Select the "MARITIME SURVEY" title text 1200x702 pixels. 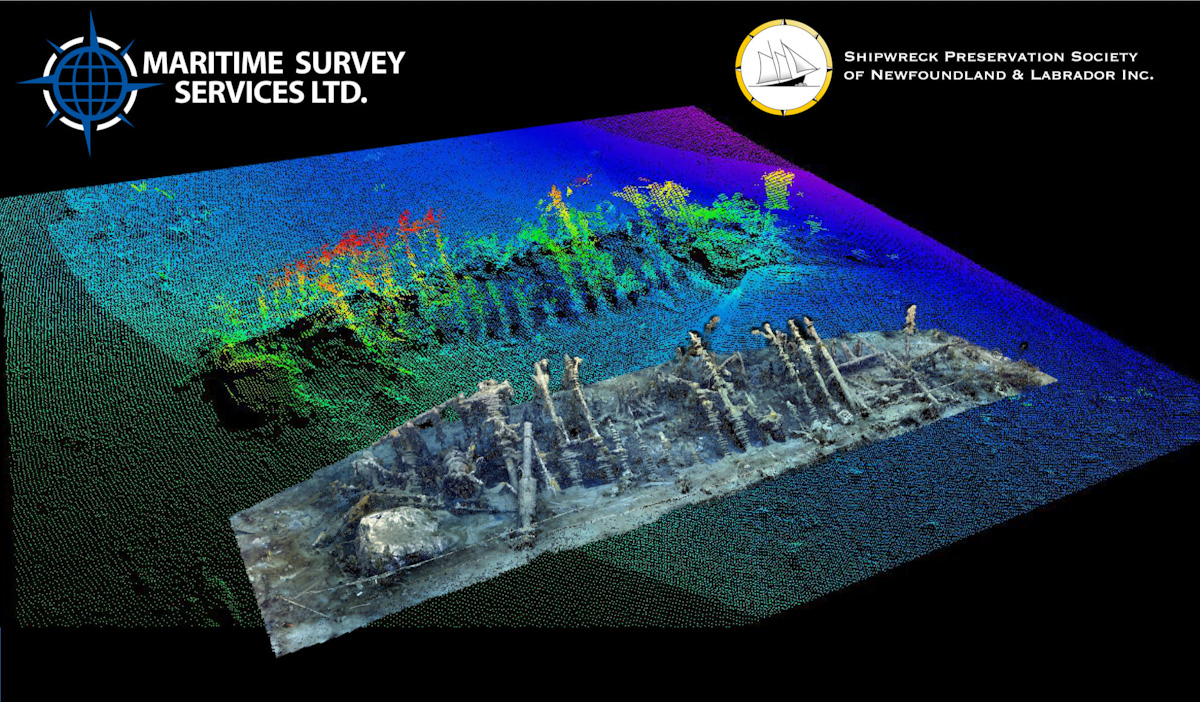(x=276, y=62)
